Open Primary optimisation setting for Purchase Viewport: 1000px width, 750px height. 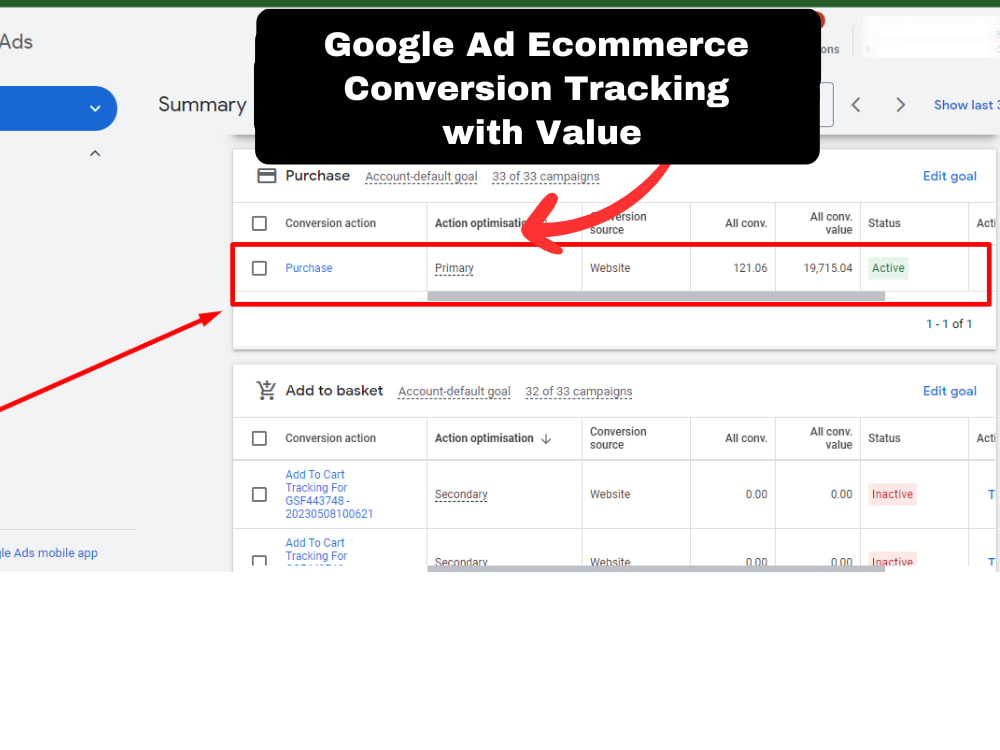(x=454, y=268)
